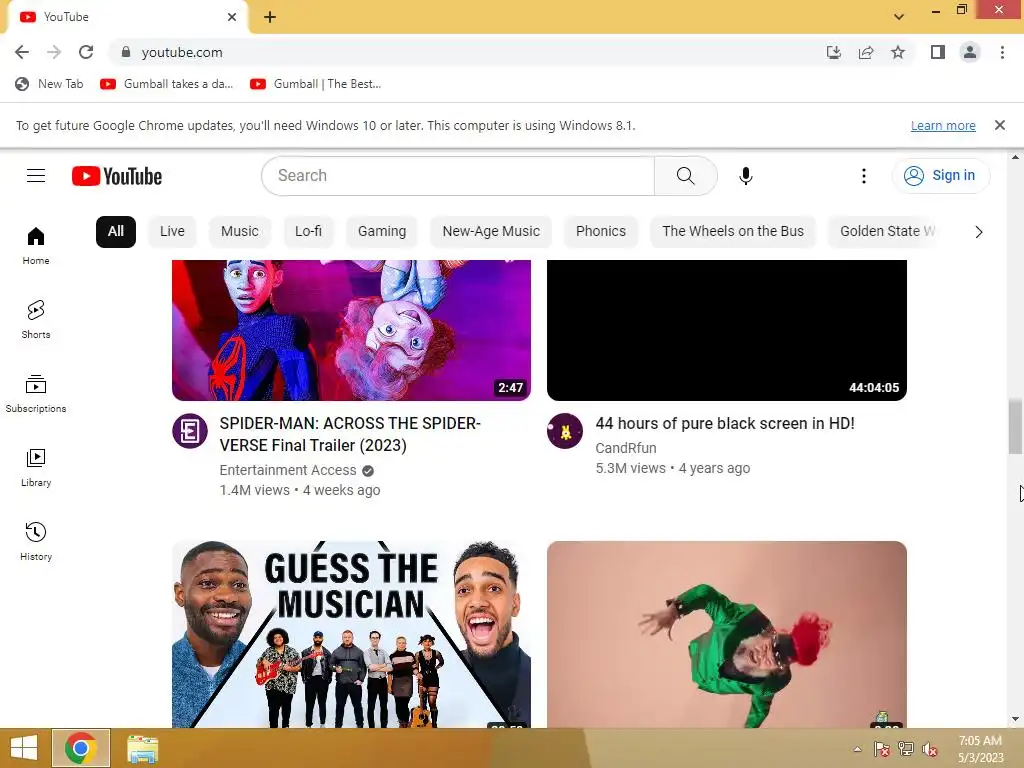The height and width of the screenshot is (768, 1024).
Task: Click the YouTube logo
Action: (117, 176)
